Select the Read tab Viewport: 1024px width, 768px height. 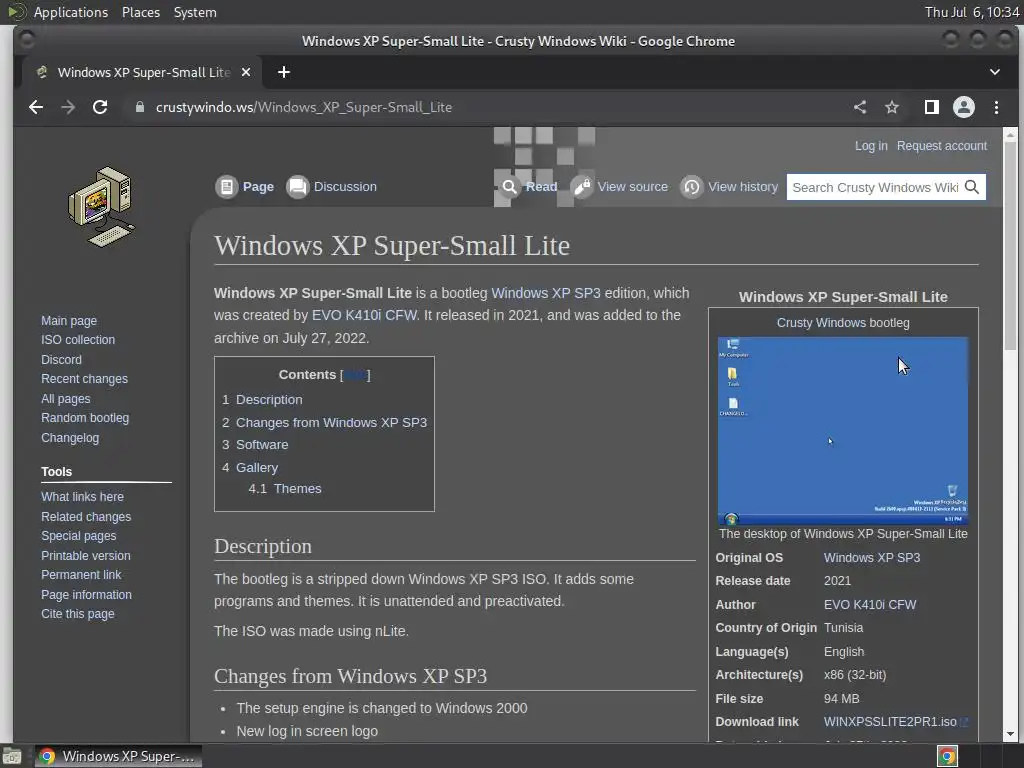[541, 187]
